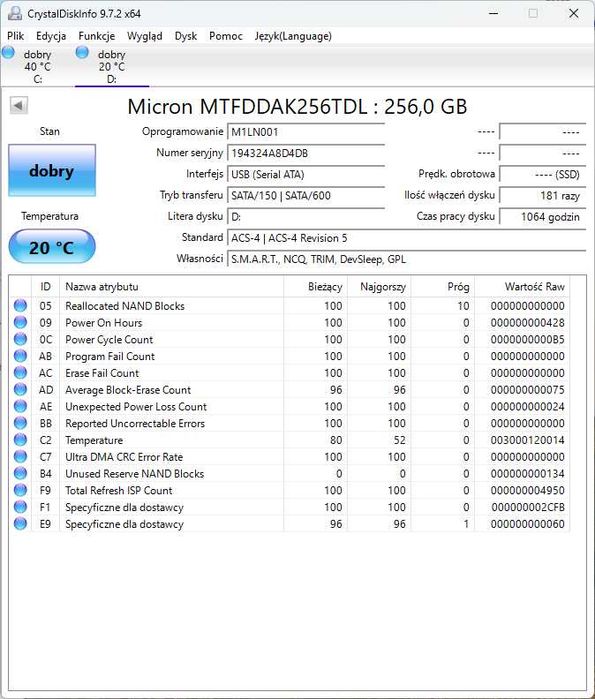Click status orb for Temperature attribute

pos(20,440)
